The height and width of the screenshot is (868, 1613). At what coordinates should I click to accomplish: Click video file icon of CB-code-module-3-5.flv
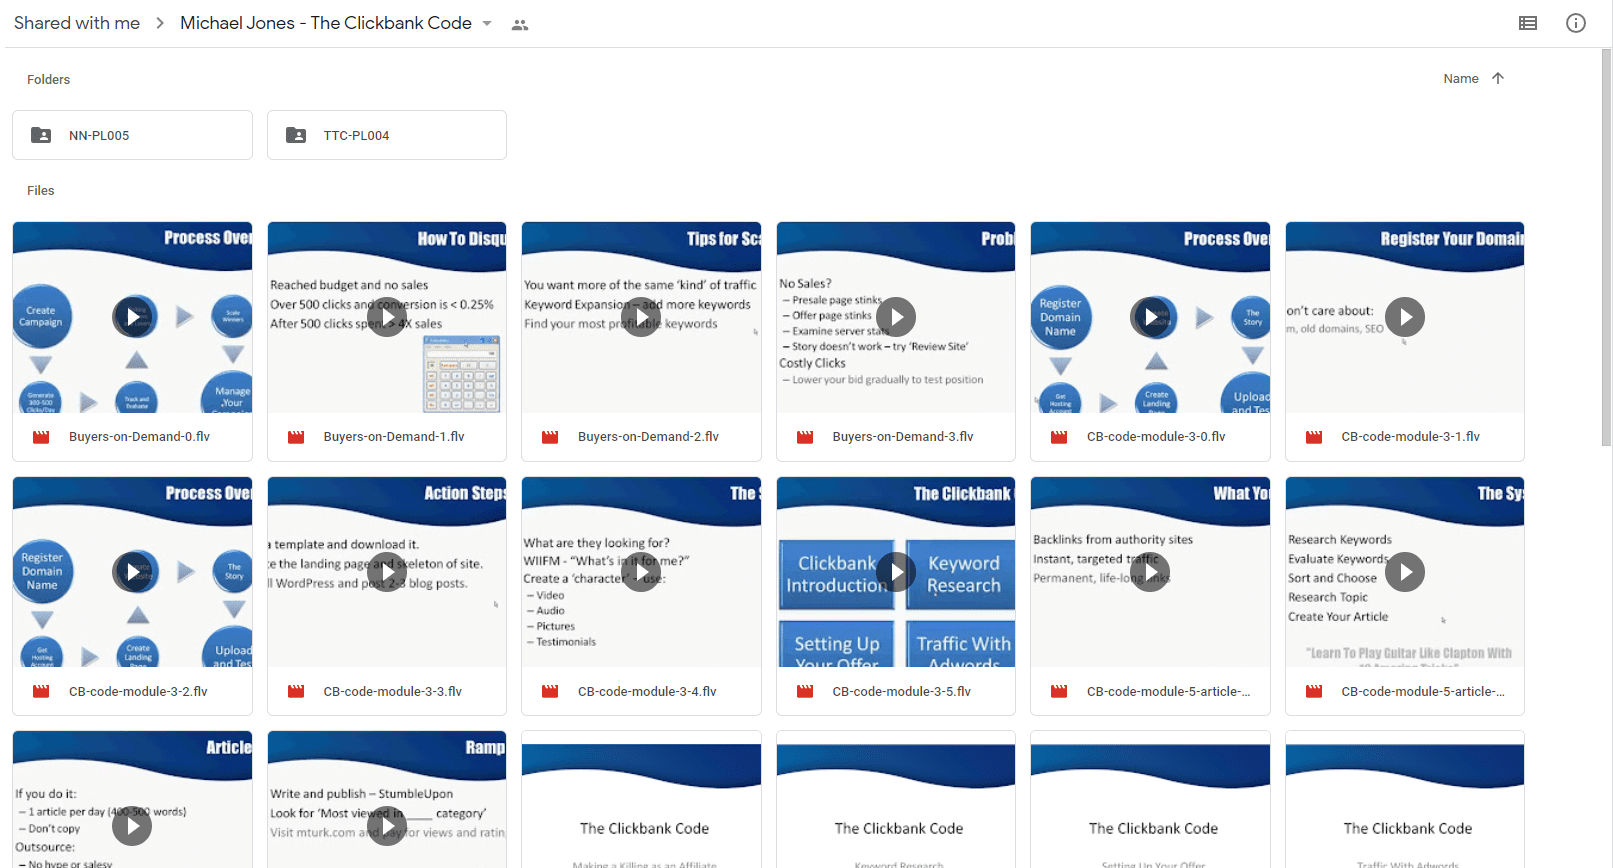click(x=805, y=691)
